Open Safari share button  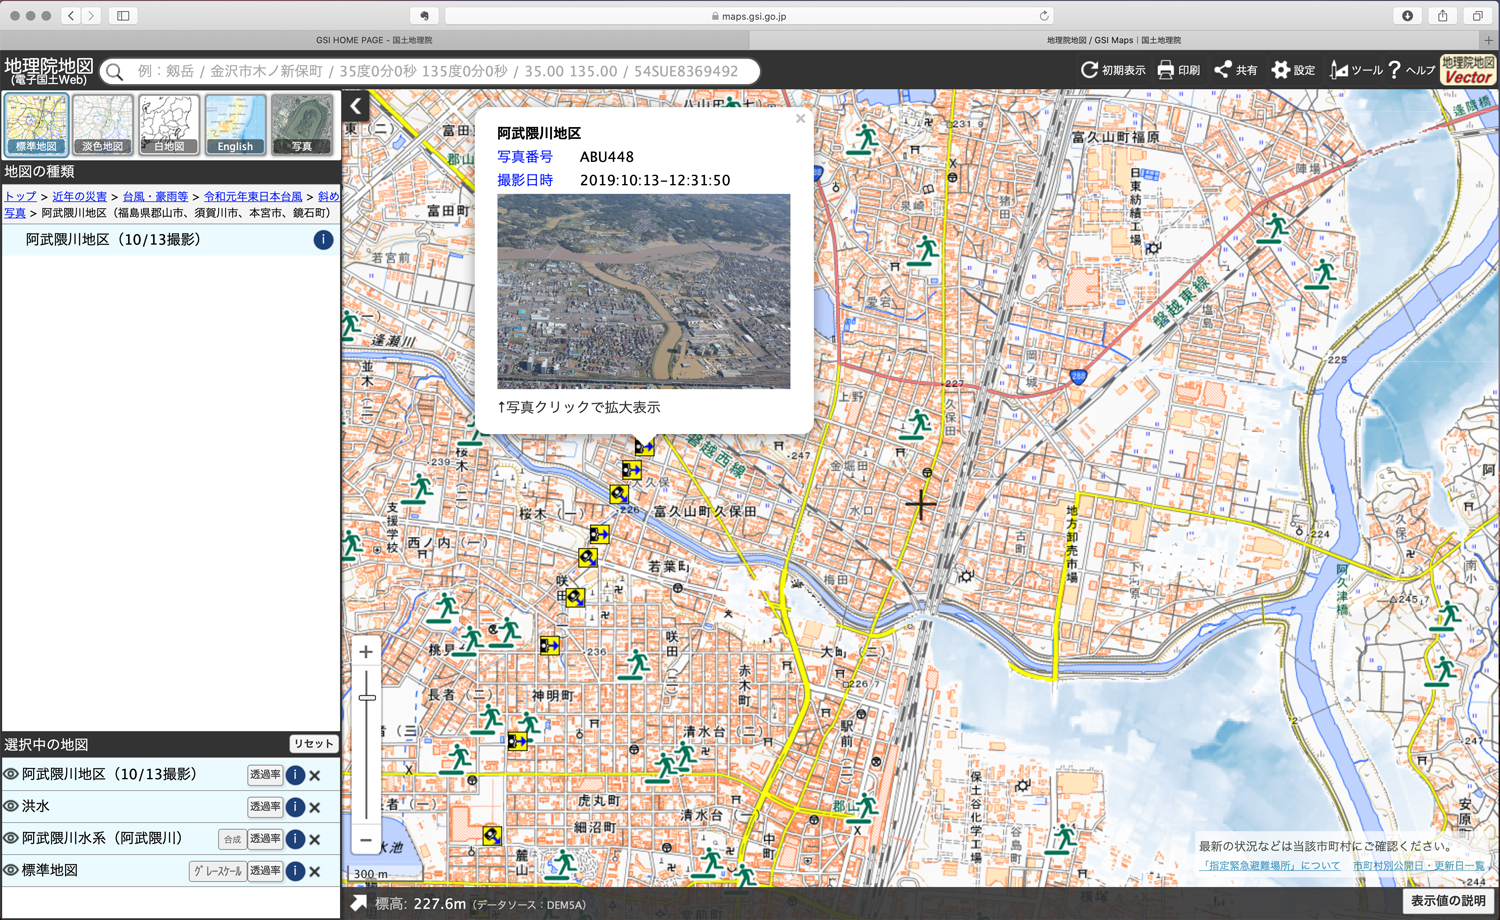coord(1442,16)
